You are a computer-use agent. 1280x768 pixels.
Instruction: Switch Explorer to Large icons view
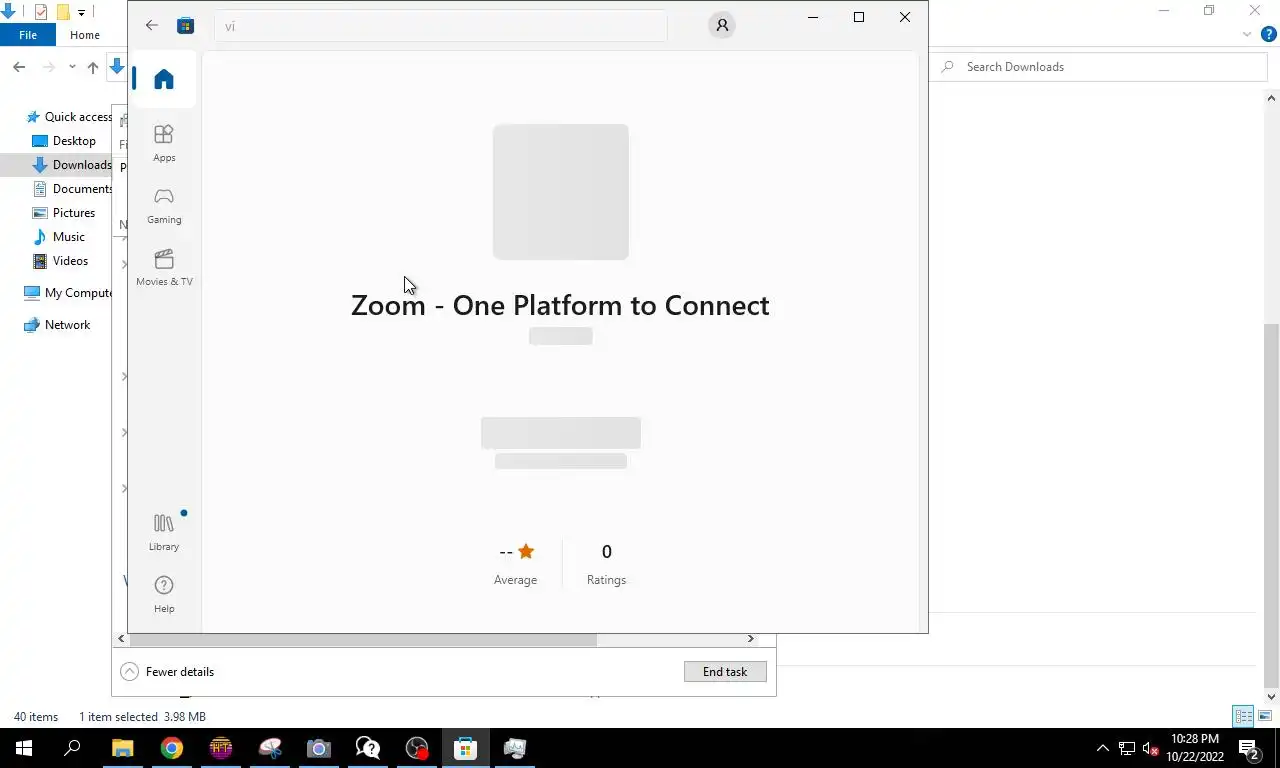pyautogui.click(x=1265, y=716)
